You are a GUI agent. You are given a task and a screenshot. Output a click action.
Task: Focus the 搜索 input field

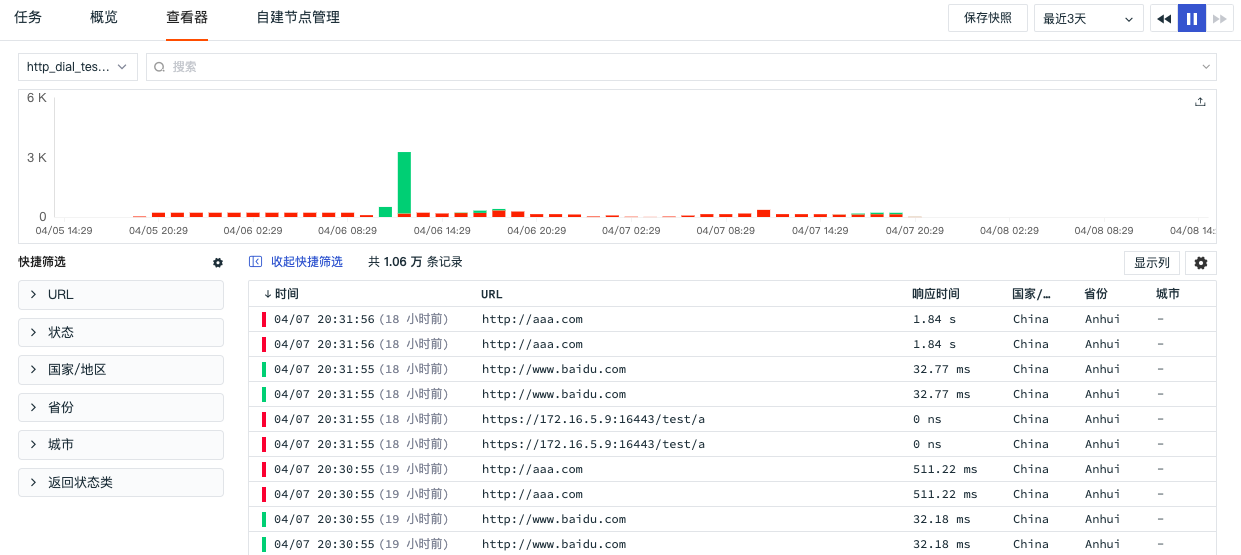[680, 67]
